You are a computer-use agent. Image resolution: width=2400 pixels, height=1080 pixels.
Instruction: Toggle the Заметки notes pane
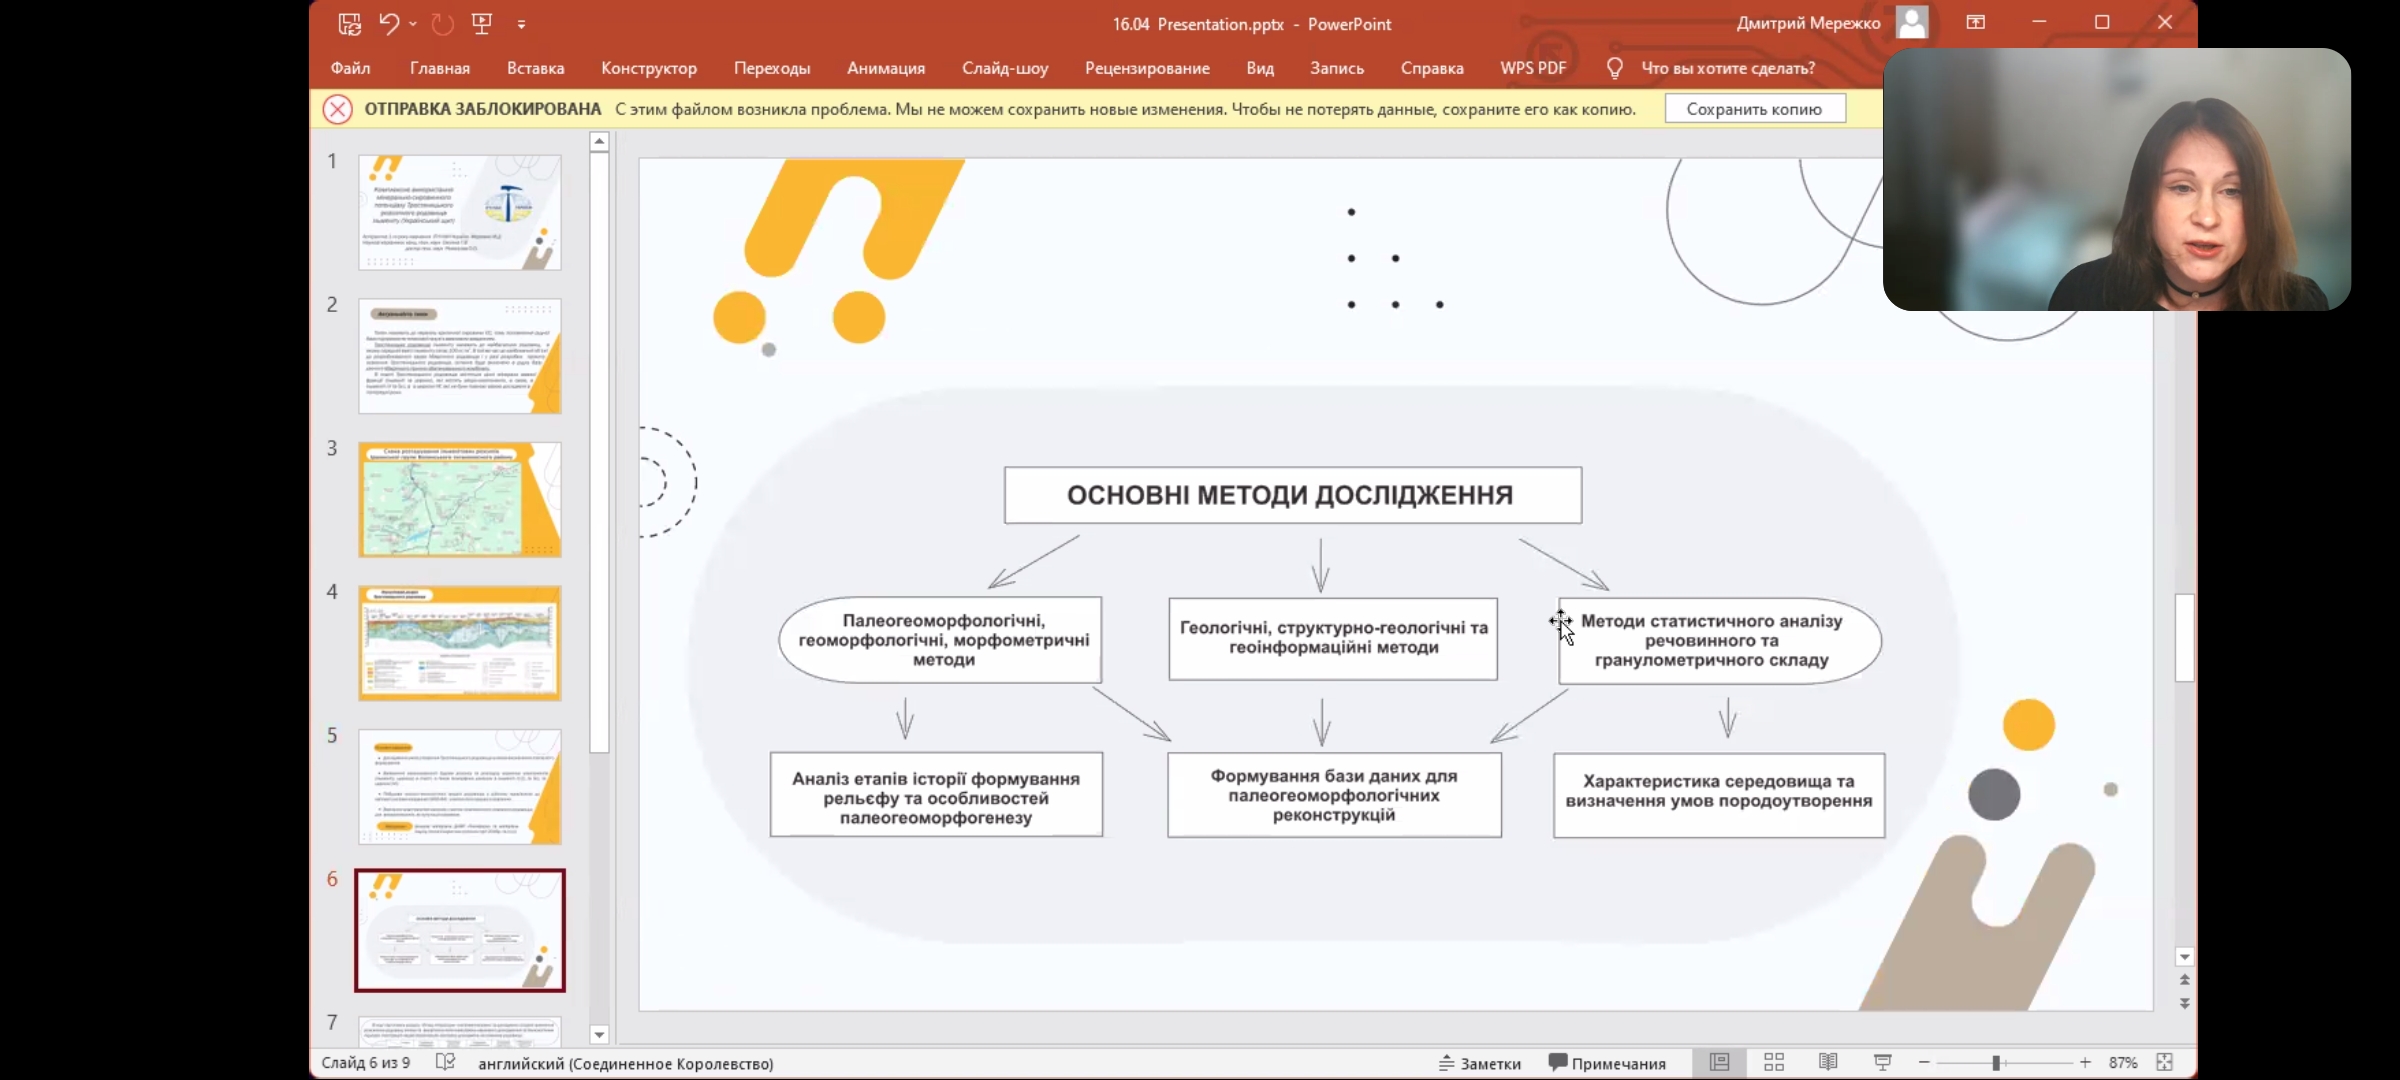tap(1480, 1063)
